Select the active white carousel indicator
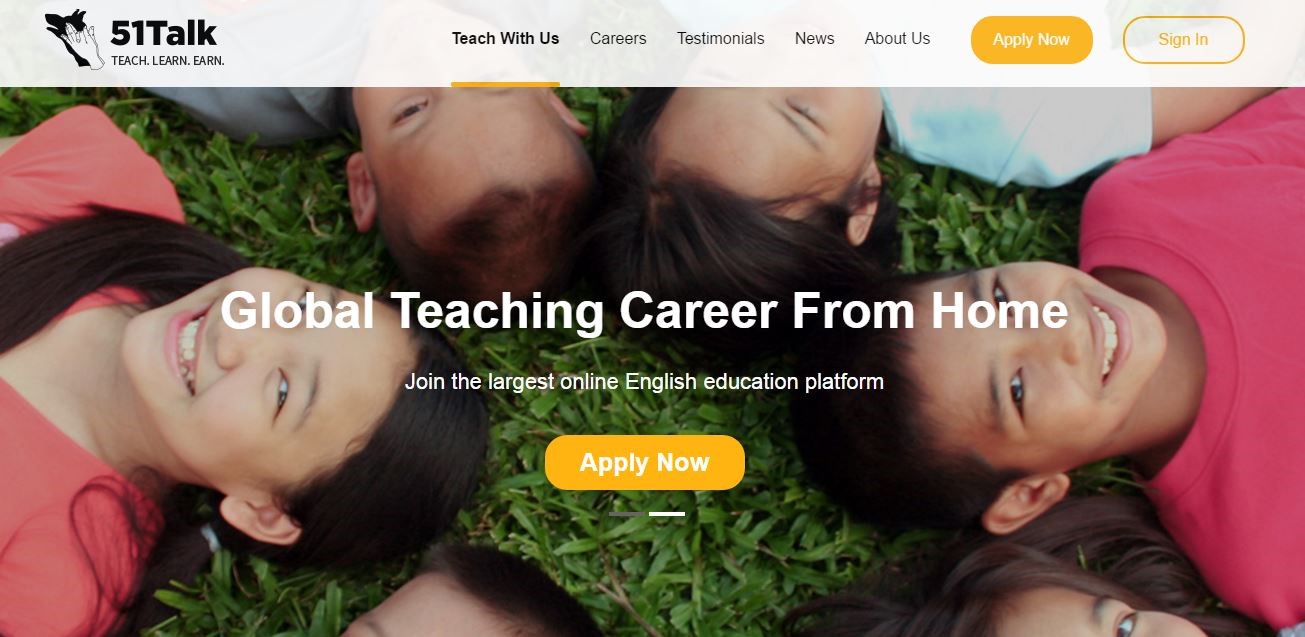 point(667,514)
